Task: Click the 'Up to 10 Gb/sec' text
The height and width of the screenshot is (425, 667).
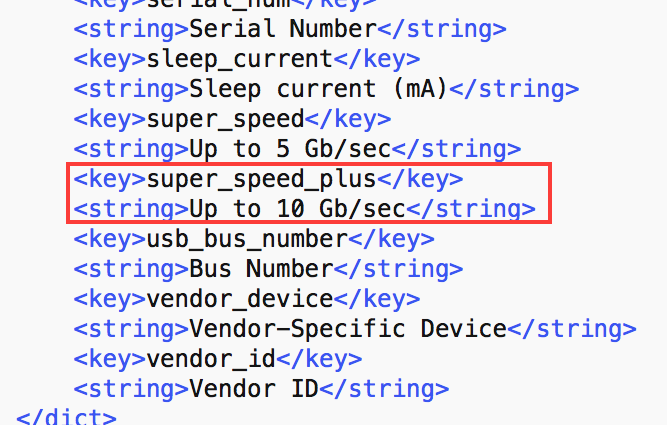Action: pos(296,210)
